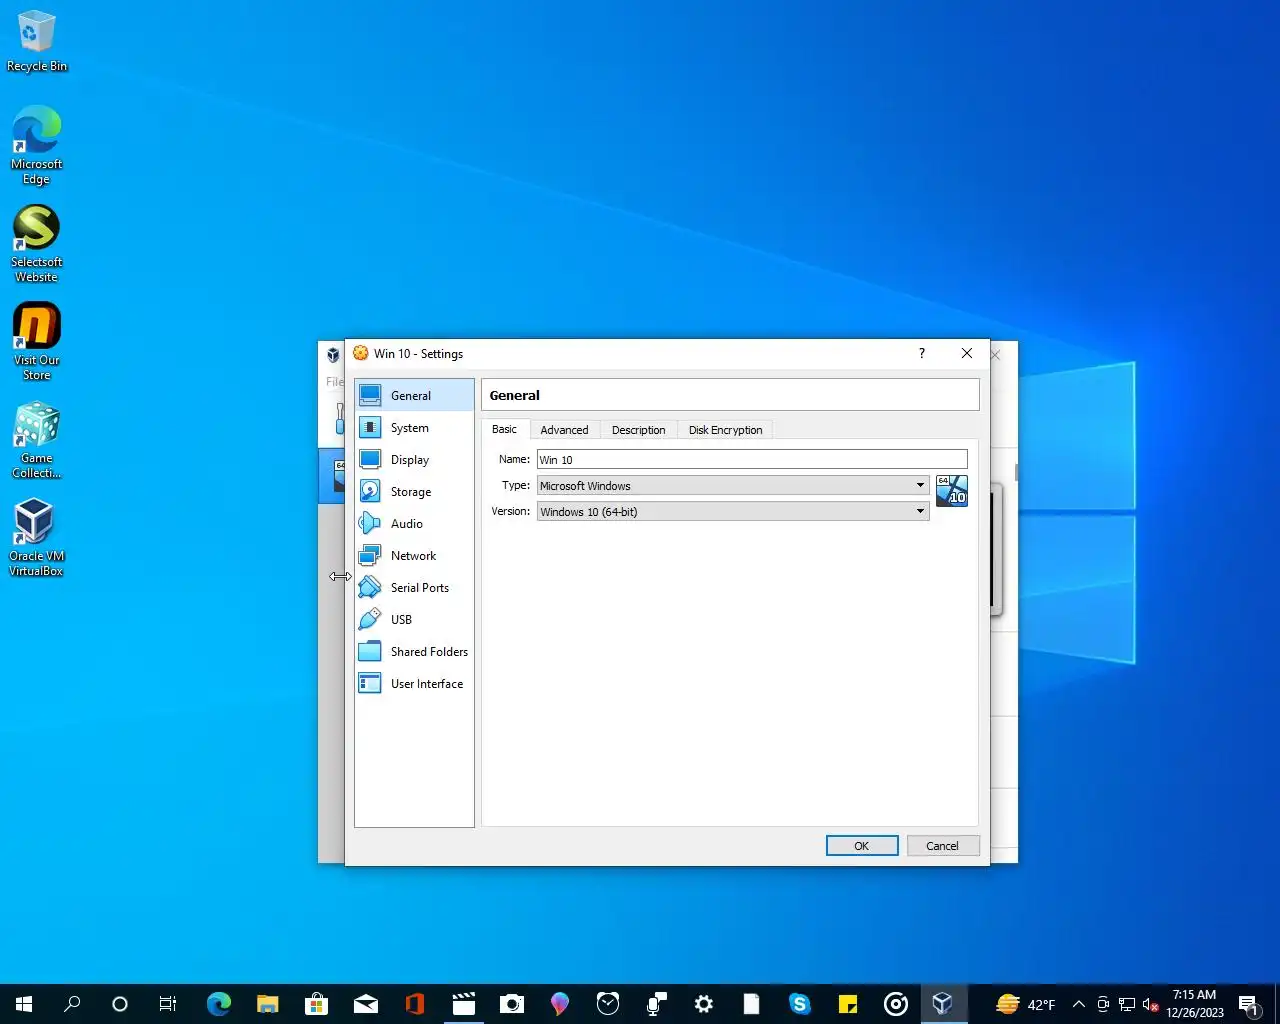Open User Interface settings category
Viewport: 1280px width, 1024px height.
click(414, 683)
